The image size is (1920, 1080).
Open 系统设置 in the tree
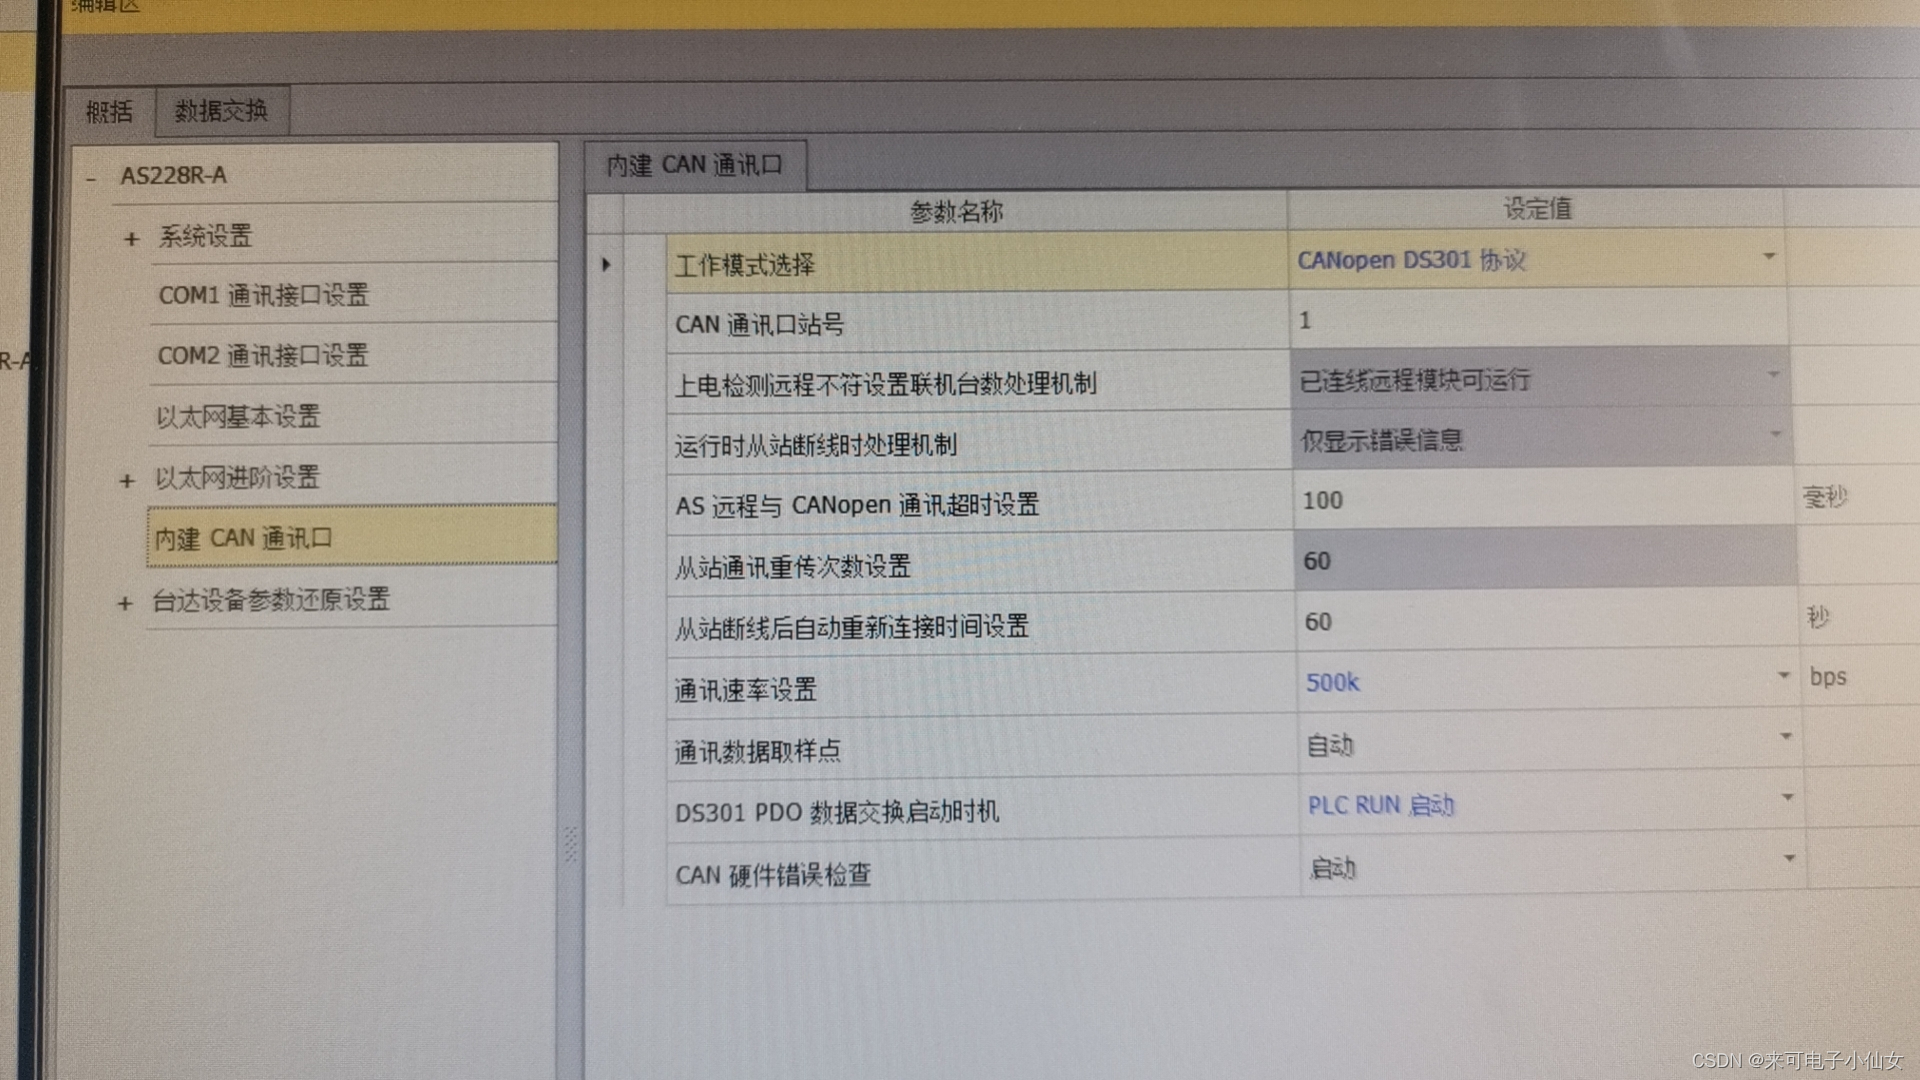205,236
